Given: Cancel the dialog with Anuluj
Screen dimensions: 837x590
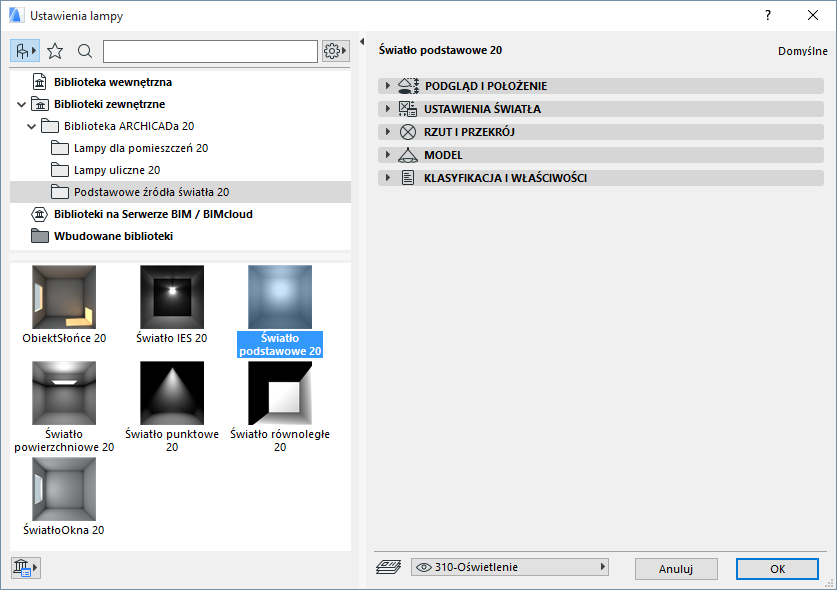Looking at the screenshot, I should coord(676,568).
